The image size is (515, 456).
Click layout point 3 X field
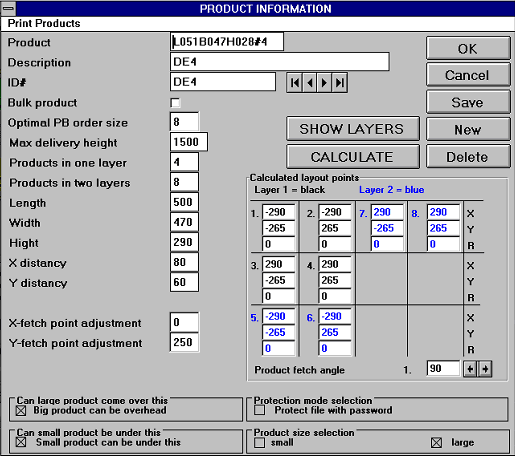pyautogui.click(x=279, y=264)
